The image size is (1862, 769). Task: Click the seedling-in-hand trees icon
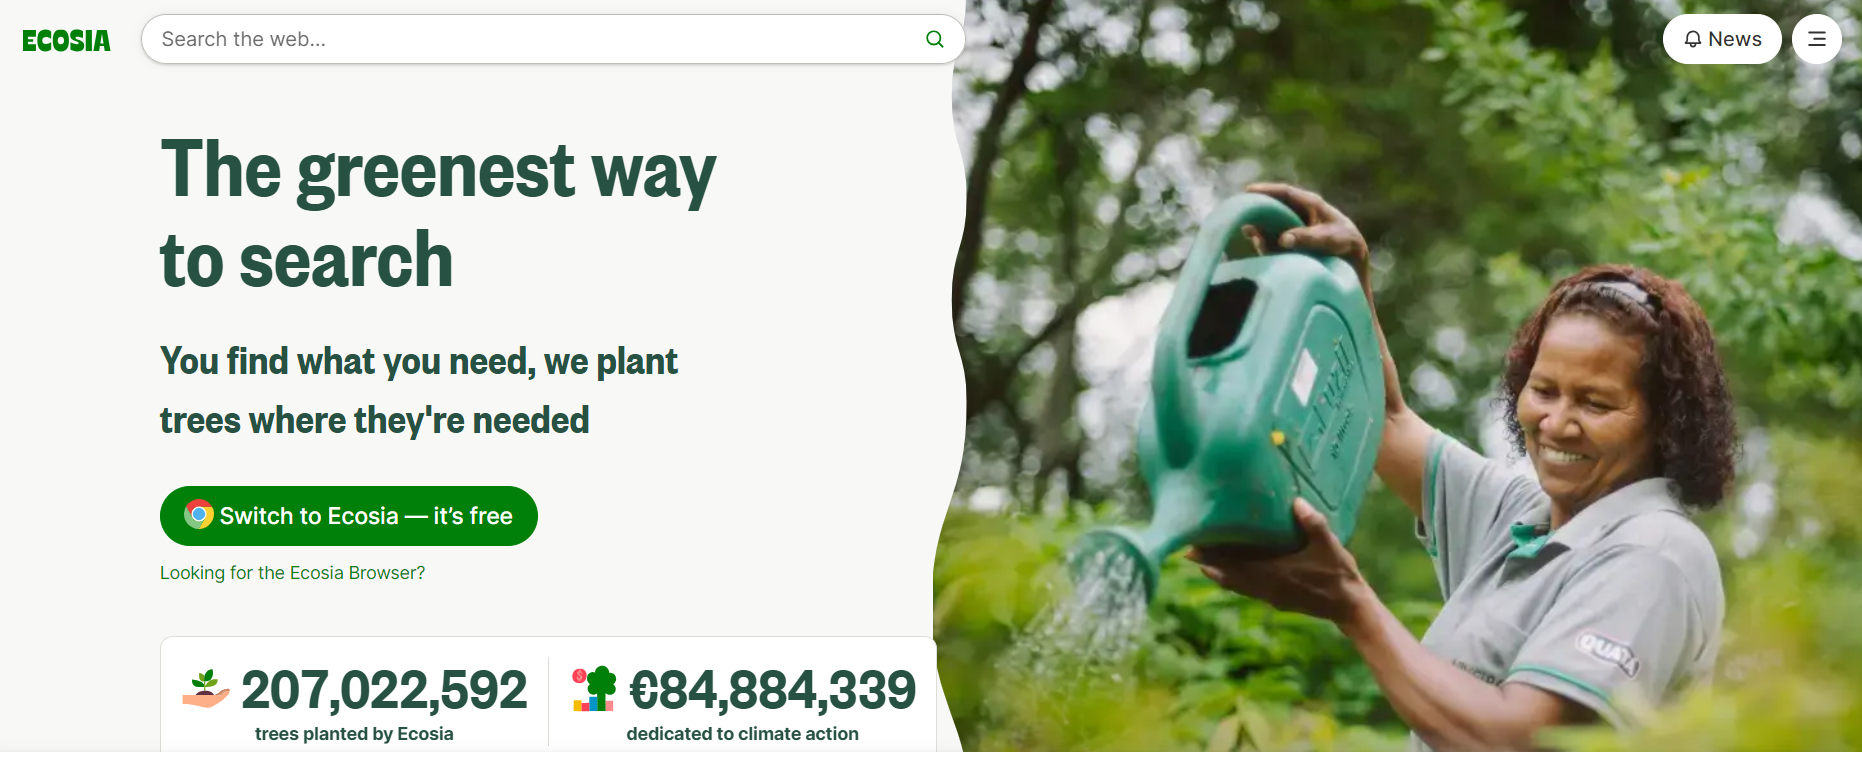point(206,689)
